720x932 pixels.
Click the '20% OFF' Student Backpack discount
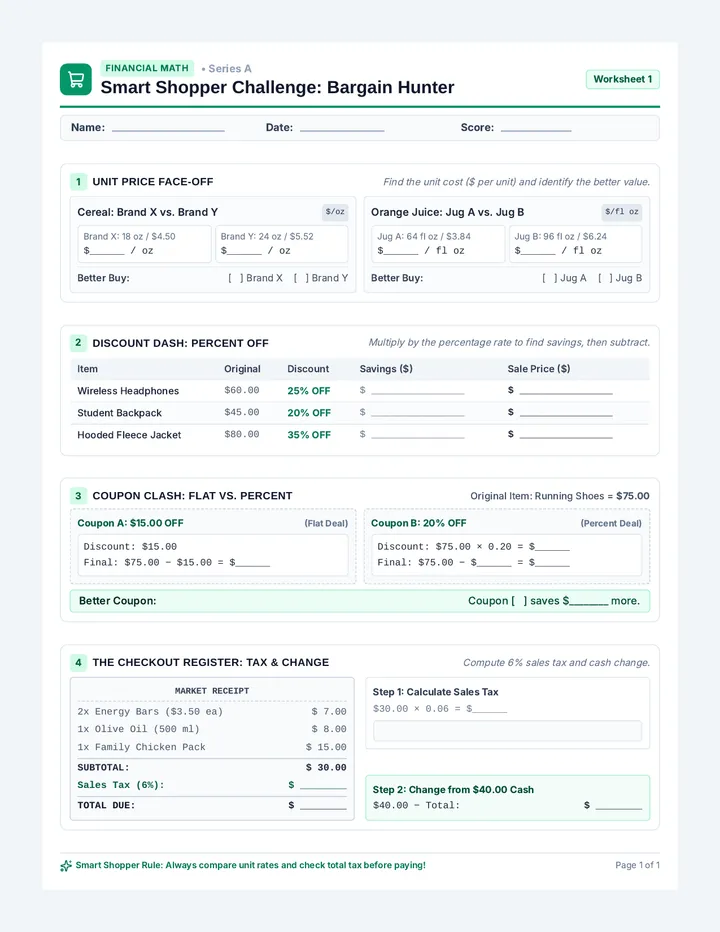tap(309, 413)
